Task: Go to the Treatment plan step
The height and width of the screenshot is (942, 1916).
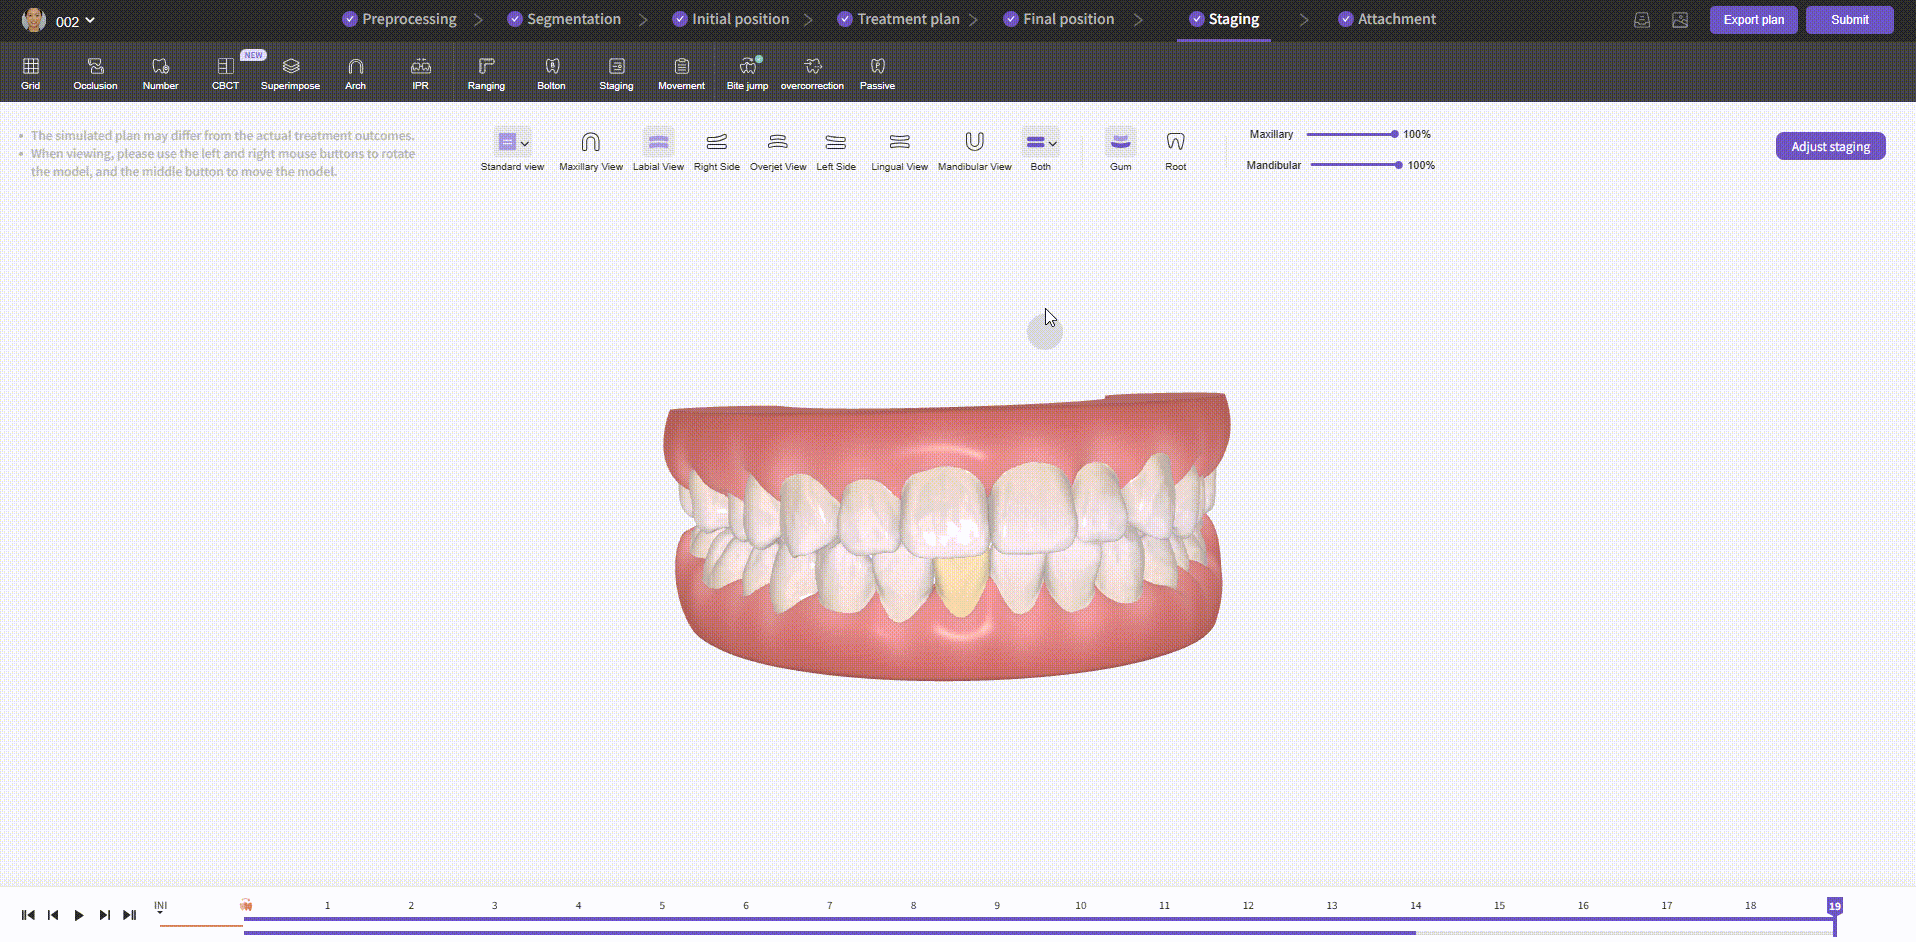Action: tap(898, 19)
